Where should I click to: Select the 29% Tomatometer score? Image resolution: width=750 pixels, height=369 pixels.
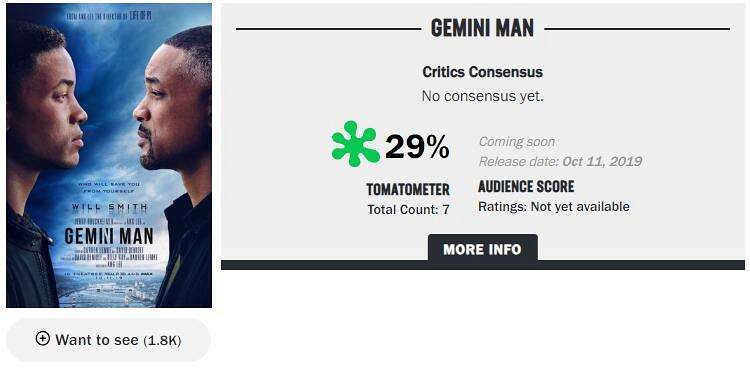pyautogui.click(x=417, y=146)
